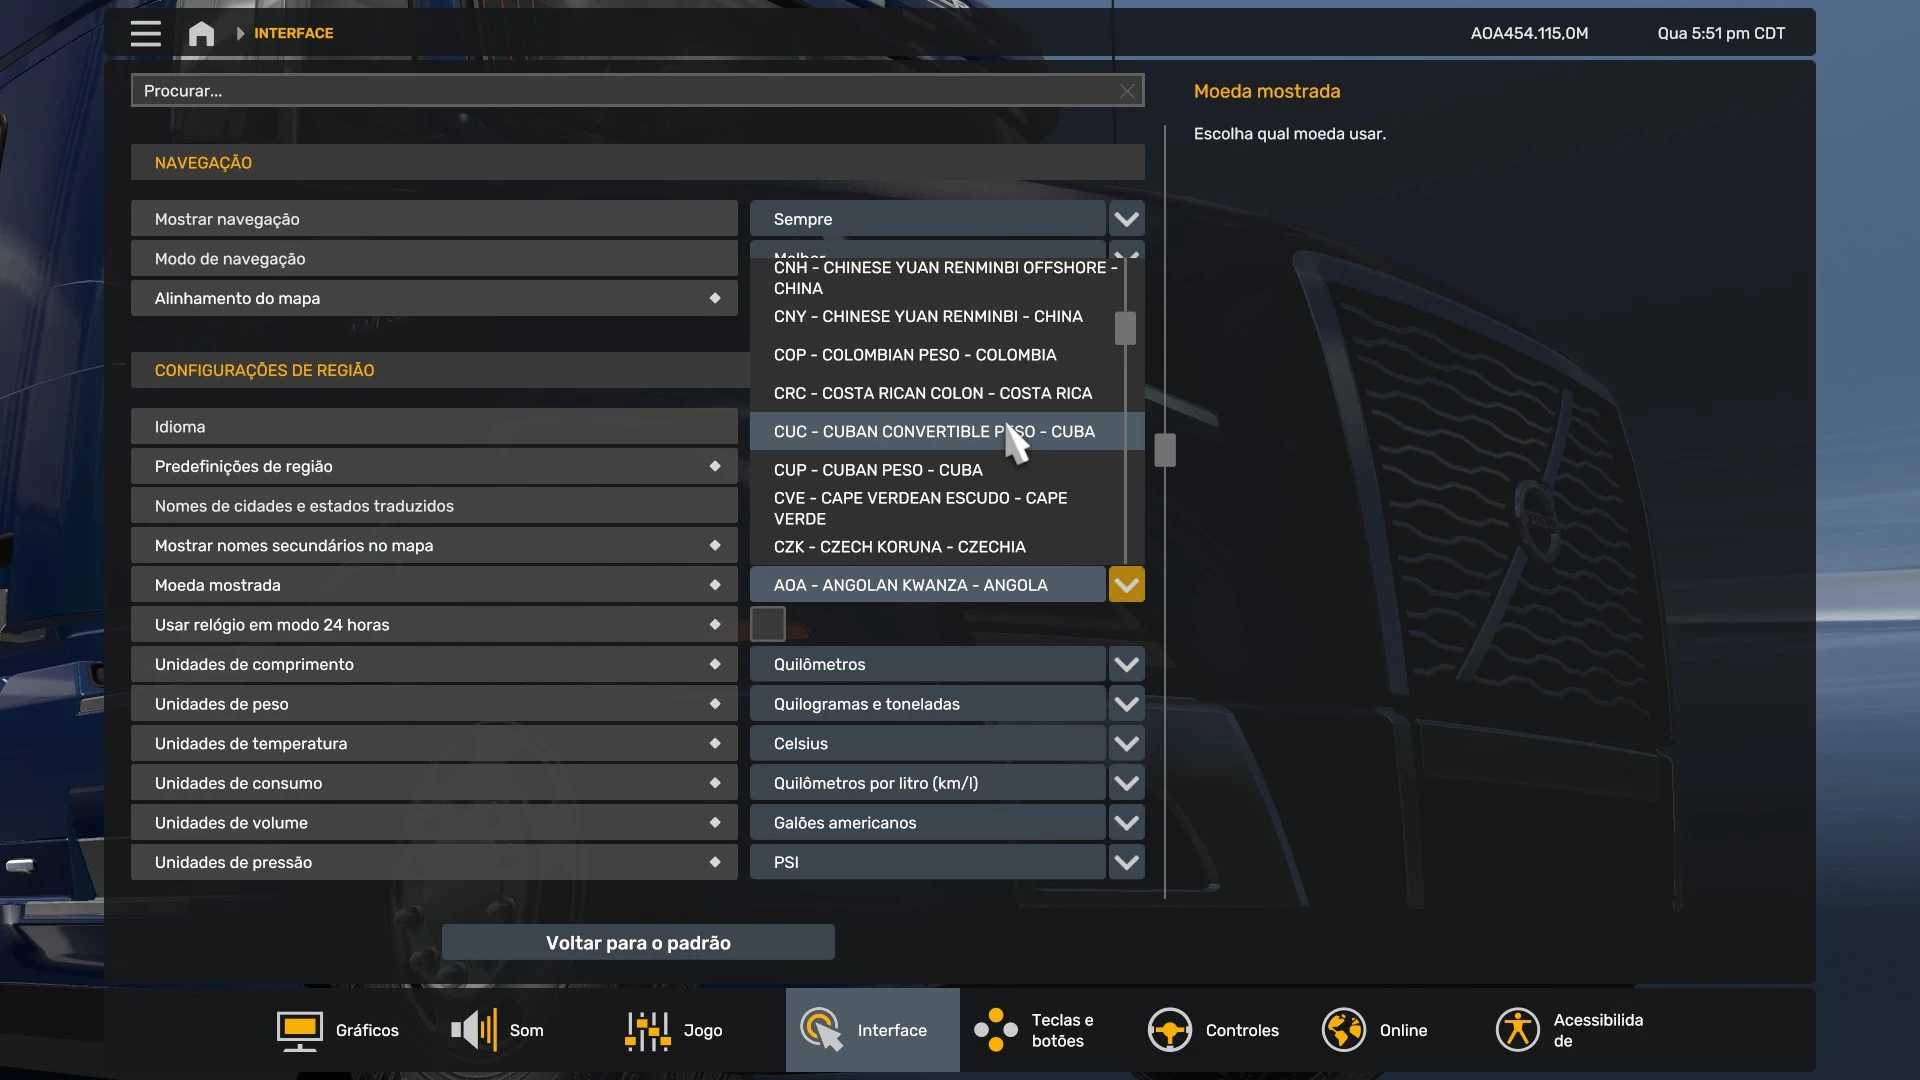
Task: Open Controles steering wheel icon
Action: 1169,1030
